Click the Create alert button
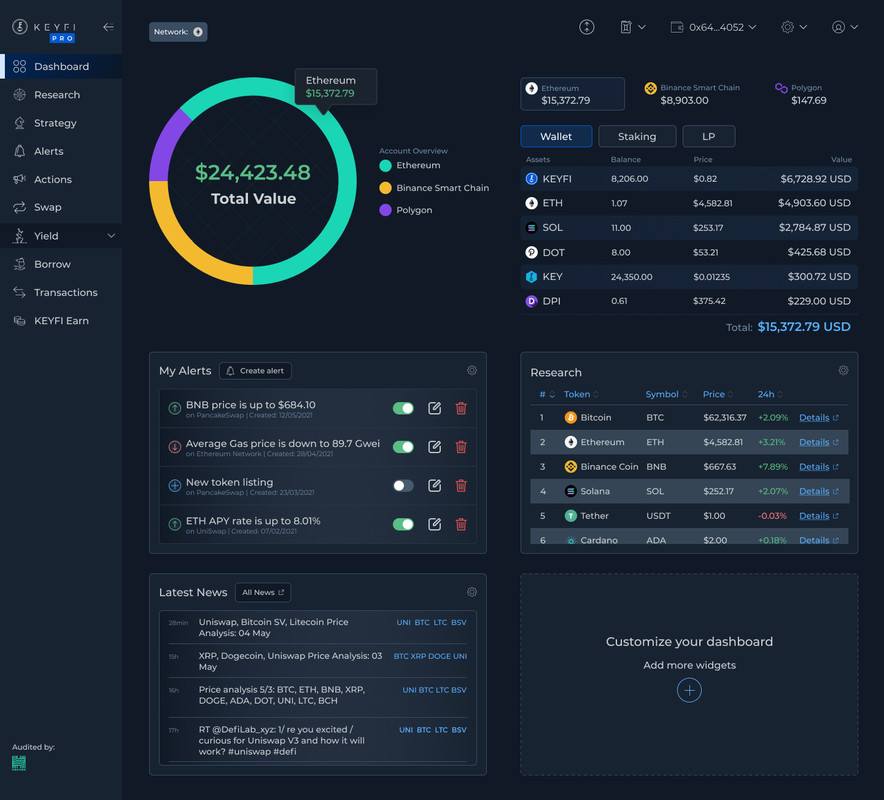The image size is (884, 800). (x=255, y=370)
